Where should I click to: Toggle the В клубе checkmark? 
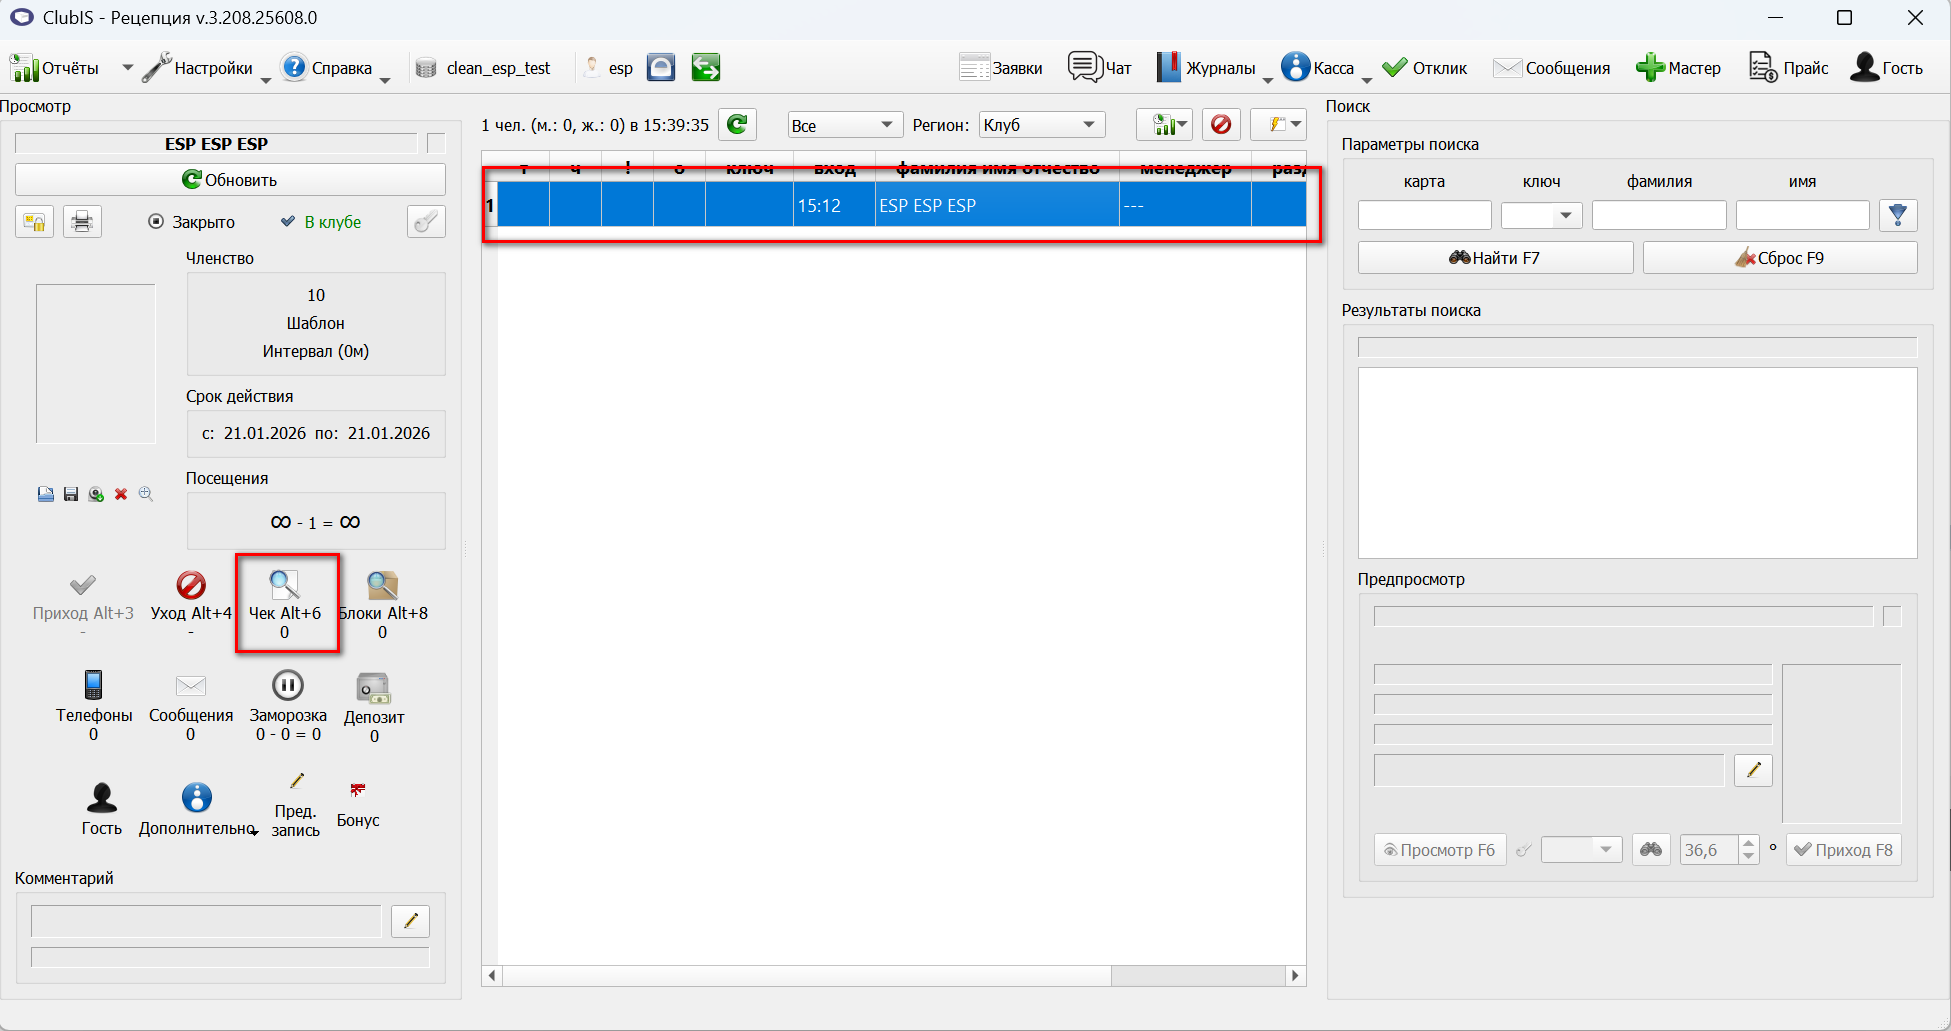pyautogui.click(x=288, y=221)
